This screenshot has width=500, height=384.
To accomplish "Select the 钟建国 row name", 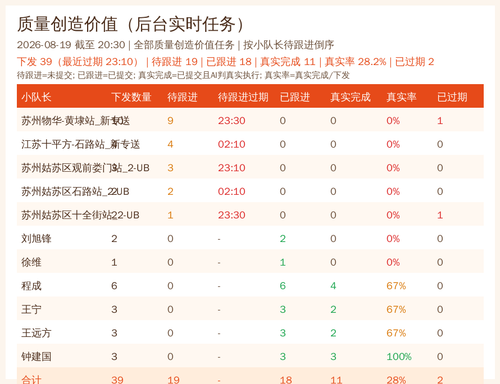I will tap(36, 357).
